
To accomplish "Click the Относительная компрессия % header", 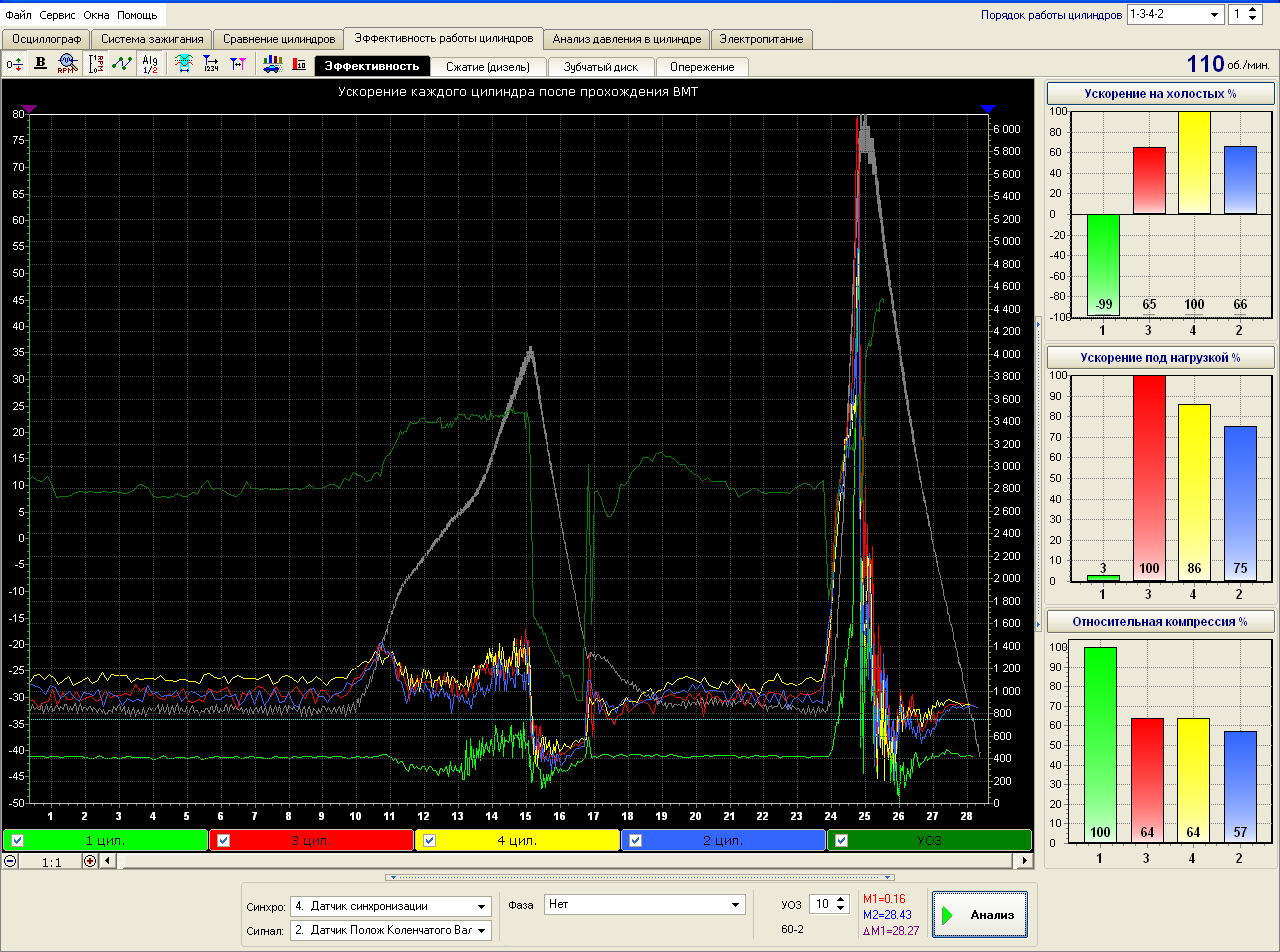I will (1160, 621).
